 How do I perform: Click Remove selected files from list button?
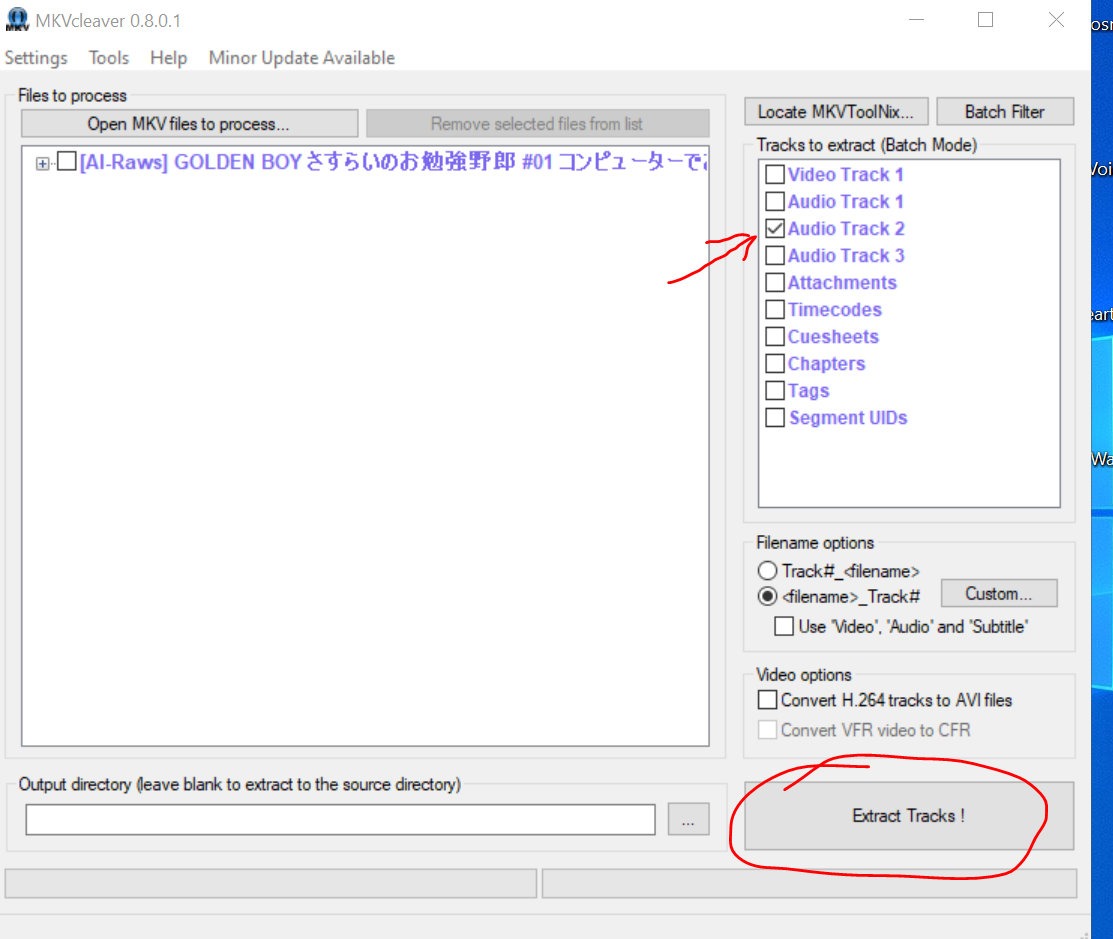[537, 123]
